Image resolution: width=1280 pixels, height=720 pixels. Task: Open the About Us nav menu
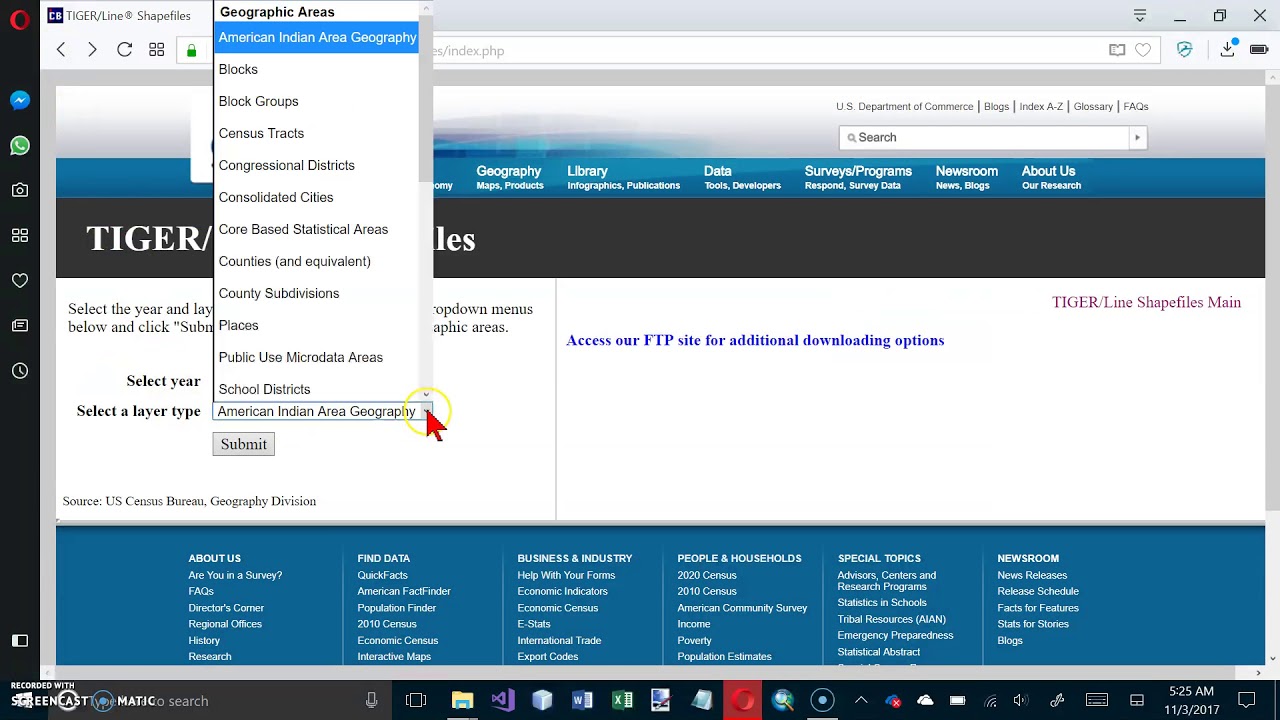click(x=1051, y=177)
